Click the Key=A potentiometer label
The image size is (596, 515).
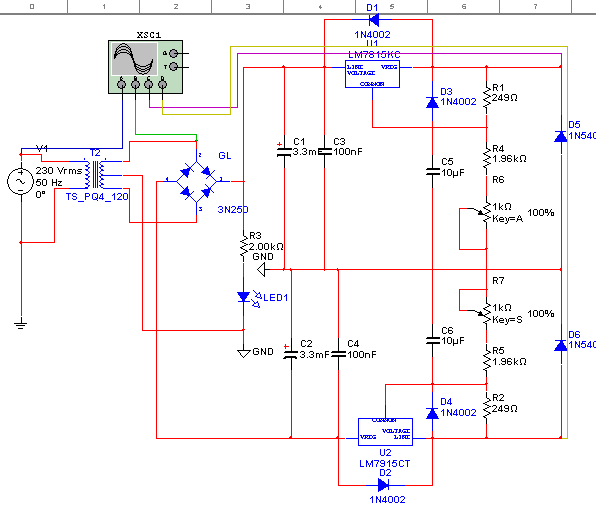coord(507,219)
